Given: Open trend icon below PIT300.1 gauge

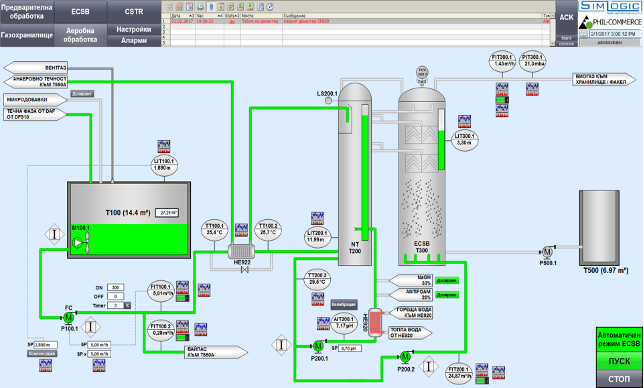Looking at the screenshot, I should (x=532, y=89).
